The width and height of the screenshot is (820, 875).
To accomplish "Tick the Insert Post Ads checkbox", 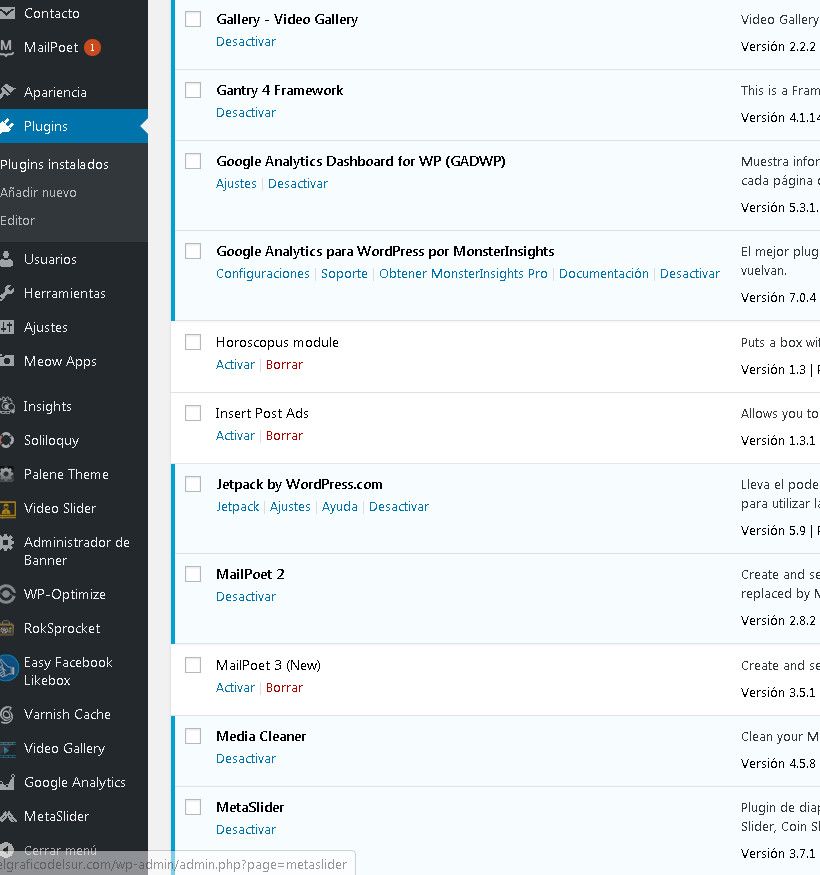I will point(193,412).
